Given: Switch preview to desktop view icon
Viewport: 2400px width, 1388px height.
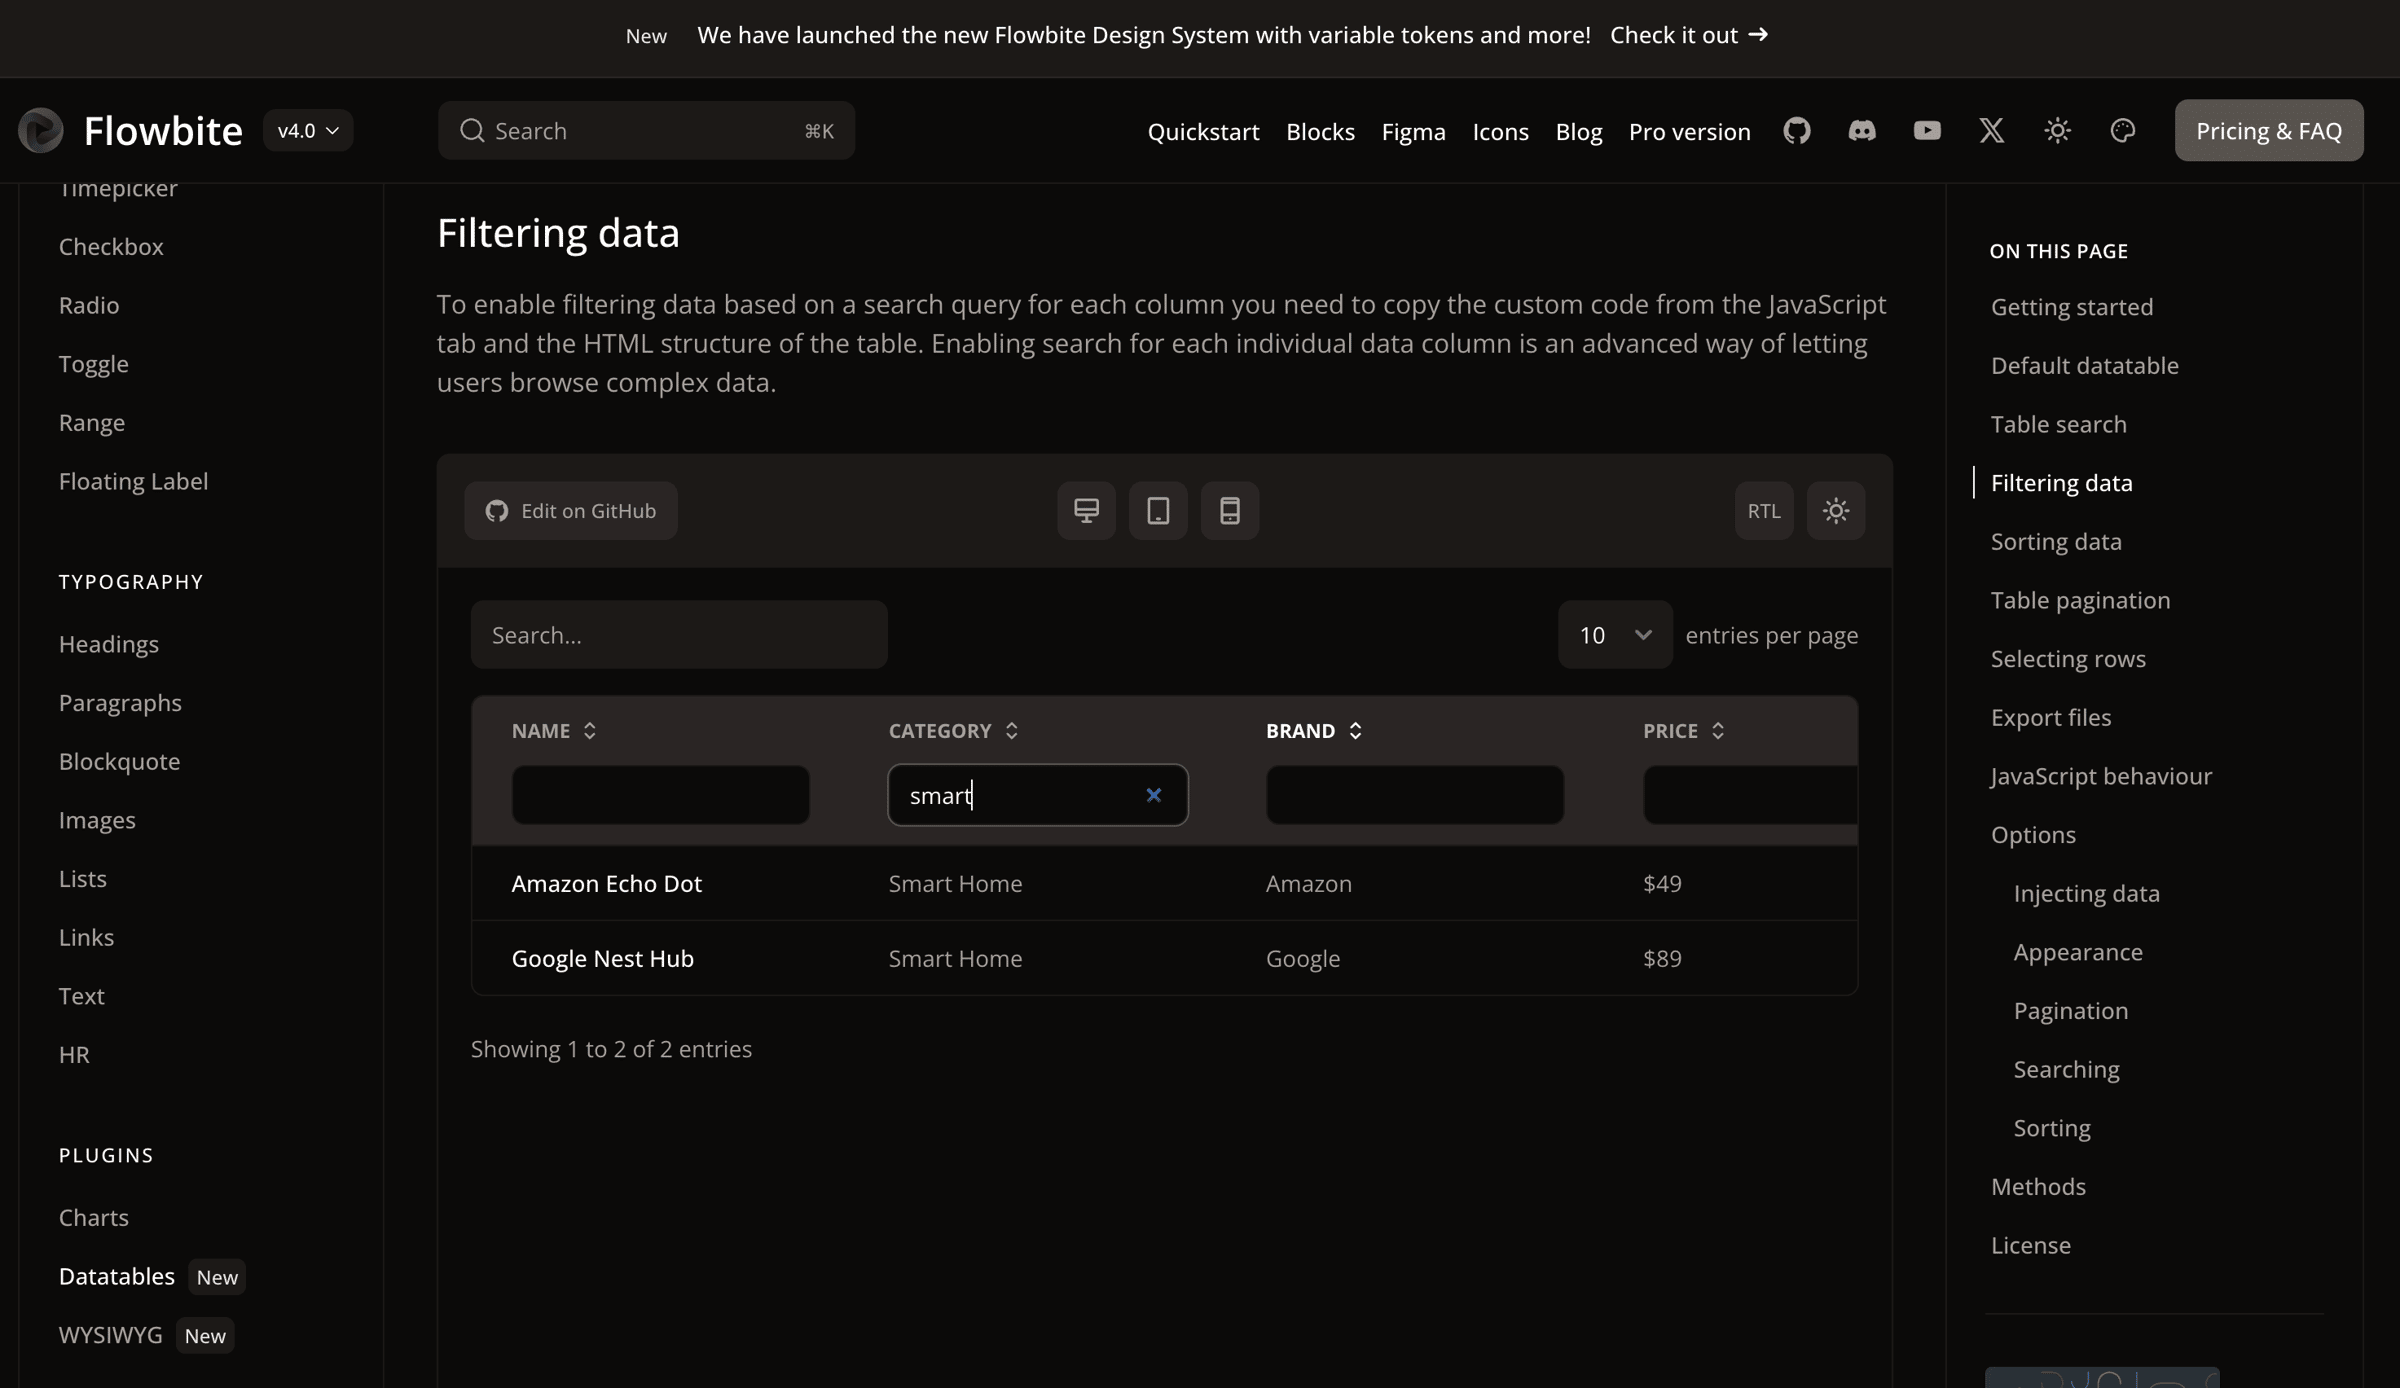Looking at the screenshot, I should pyautogui.click(x=1086, y=511).
